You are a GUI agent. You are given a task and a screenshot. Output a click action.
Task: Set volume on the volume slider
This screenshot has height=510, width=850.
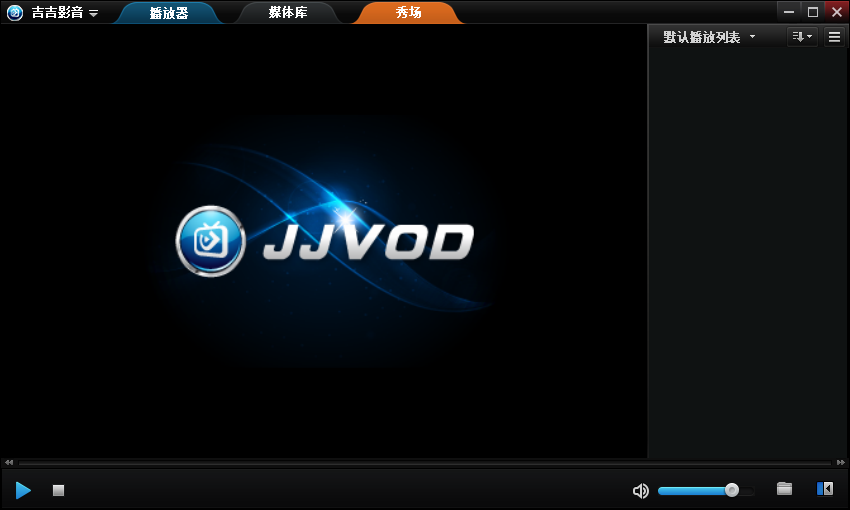(x=705, y=490)
